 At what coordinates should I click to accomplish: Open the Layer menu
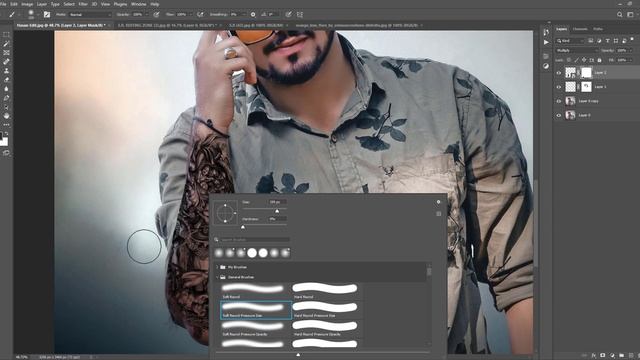tap(42, 4)
